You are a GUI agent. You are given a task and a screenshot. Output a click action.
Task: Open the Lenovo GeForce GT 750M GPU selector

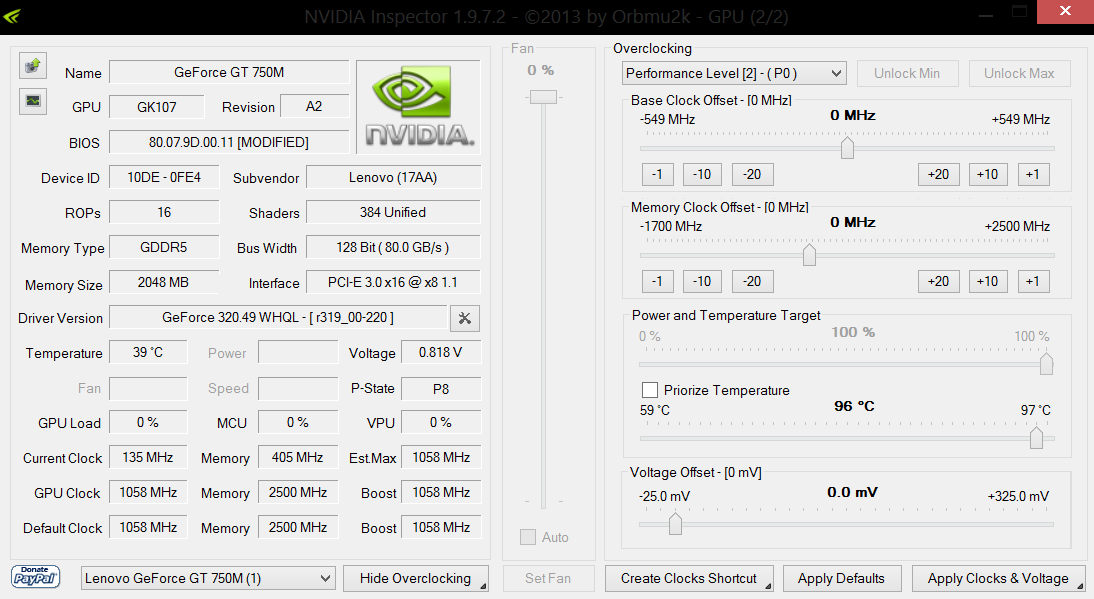(208, 578)
